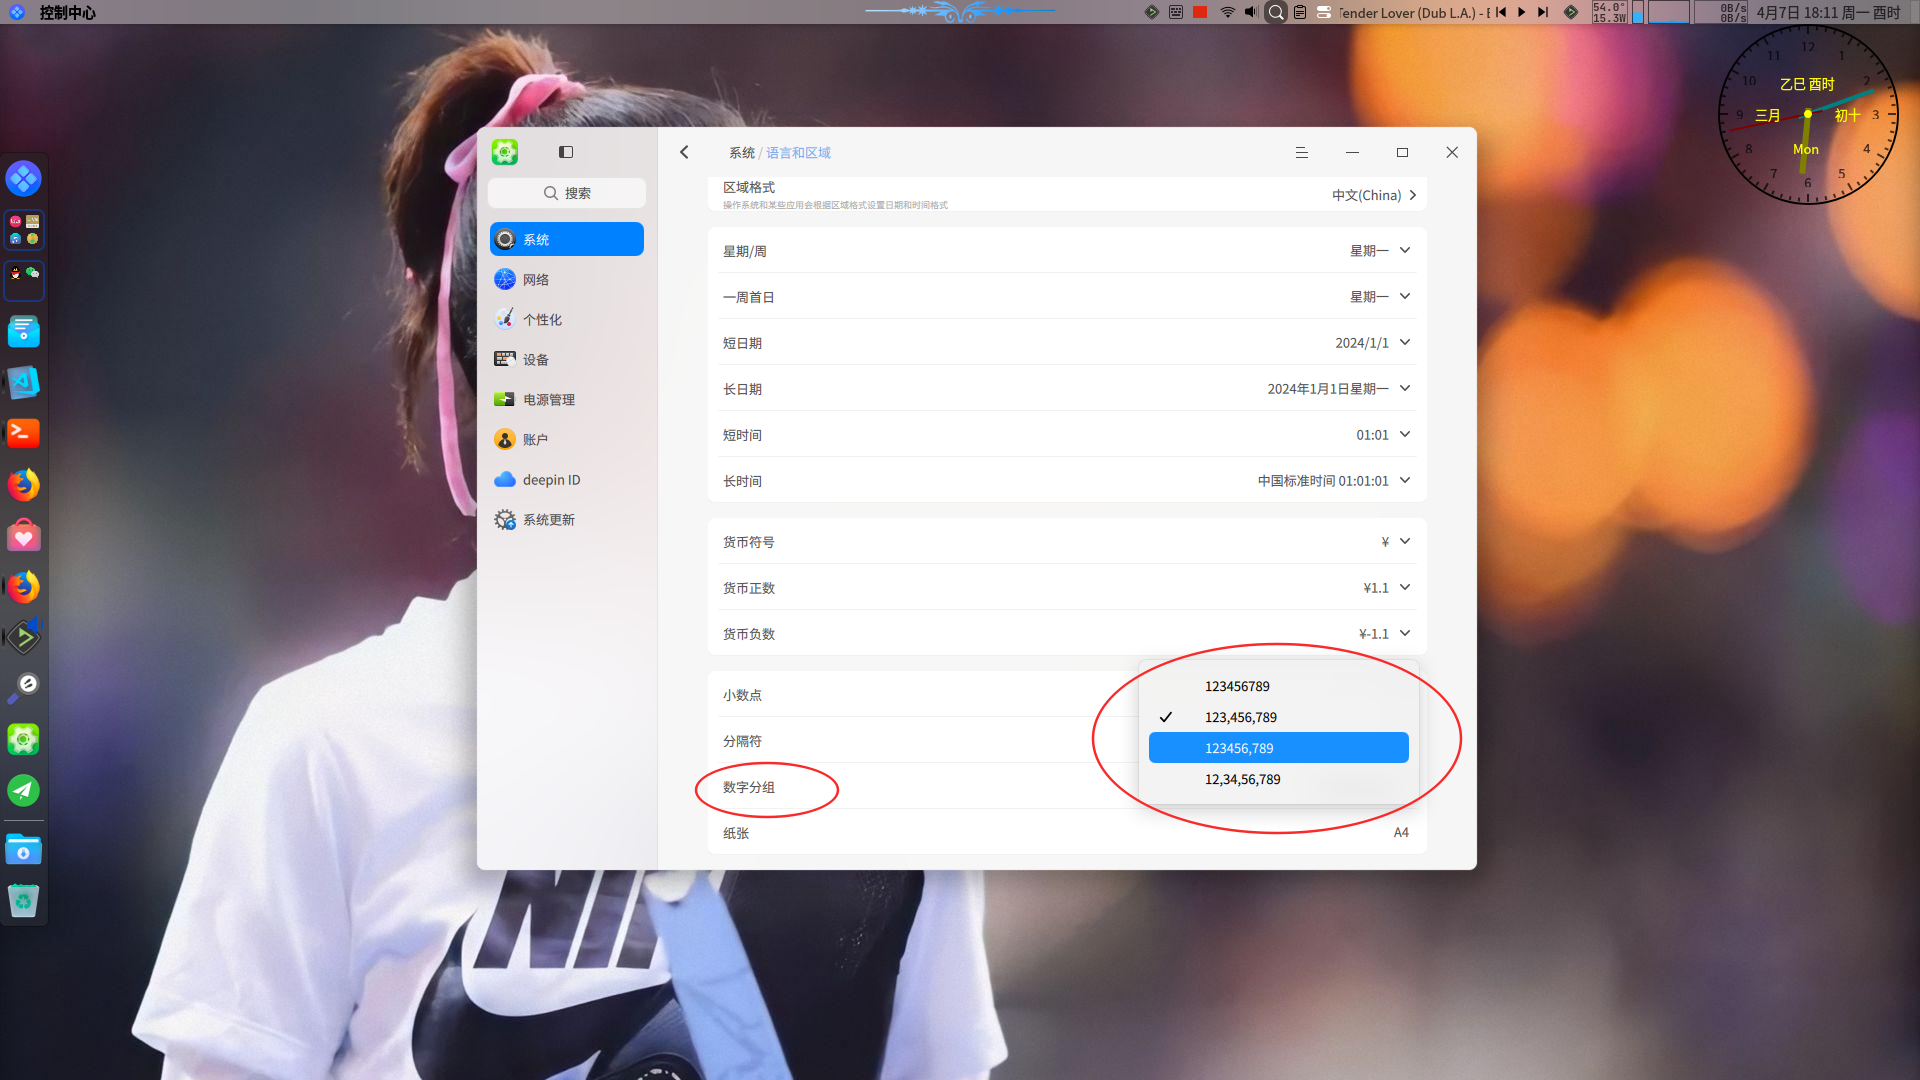The height and width of the screenshot is (1080, 1920).
Task: Expand the 一周首日 dropdown
Action: 1067,297
